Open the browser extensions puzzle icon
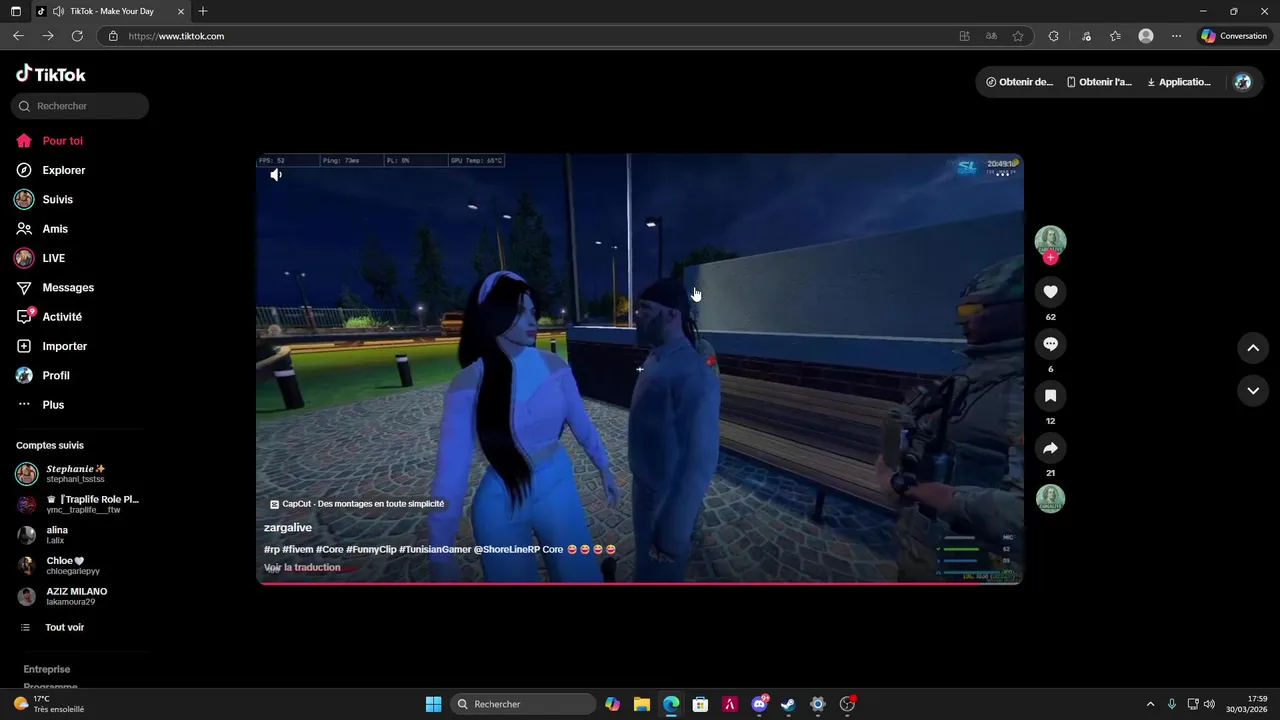This screenshot has width=1280, height=720. [1053, 36]
